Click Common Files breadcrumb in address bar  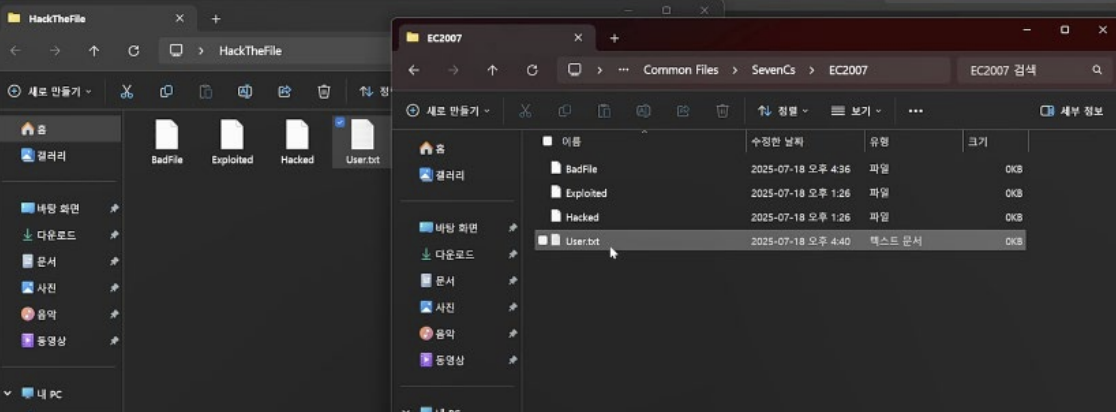[x=680, y=70]
